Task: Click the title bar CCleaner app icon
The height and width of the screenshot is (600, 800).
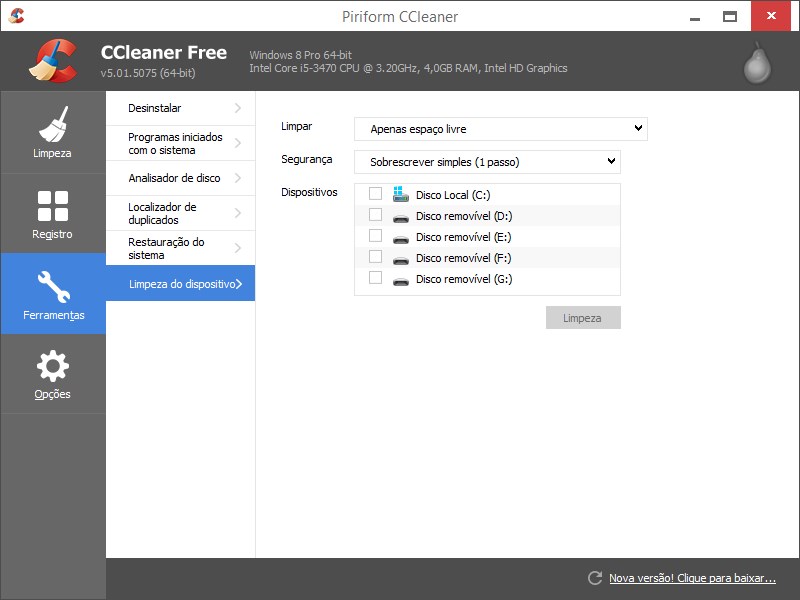Action: pyautogui.click(x=16, y=16)
